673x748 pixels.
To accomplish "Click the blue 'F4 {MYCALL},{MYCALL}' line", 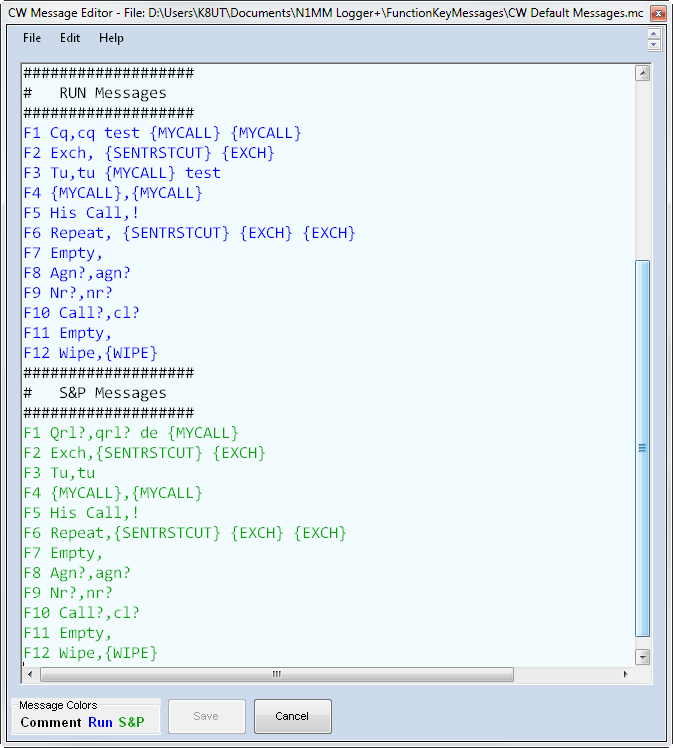I will pyautogui.click(x=113, y=193).
